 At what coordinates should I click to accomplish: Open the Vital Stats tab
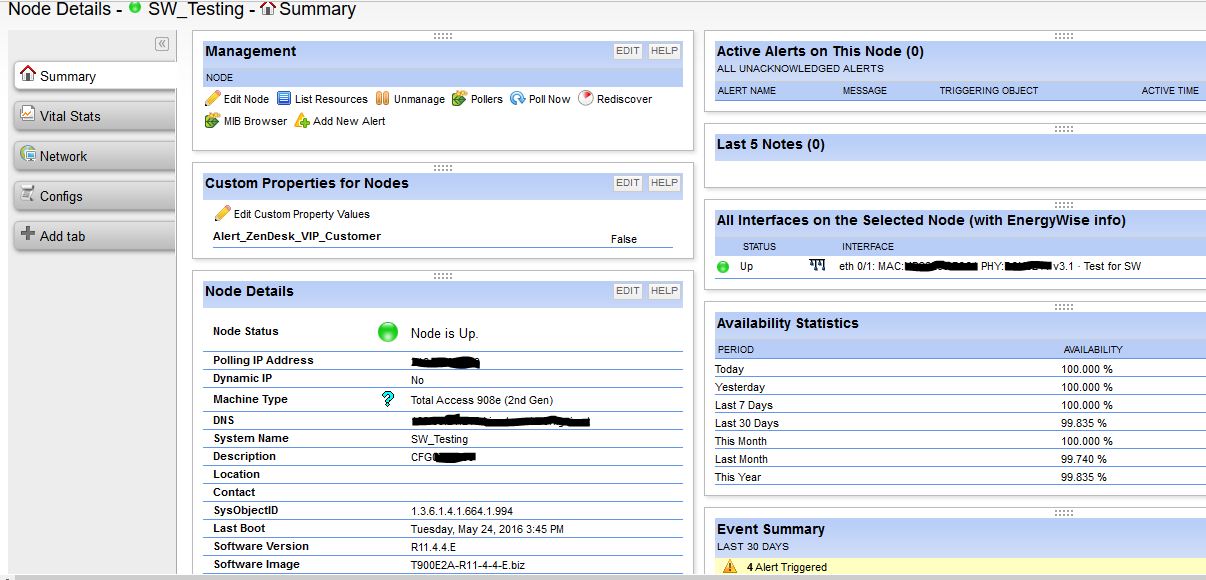coord(94,116)
